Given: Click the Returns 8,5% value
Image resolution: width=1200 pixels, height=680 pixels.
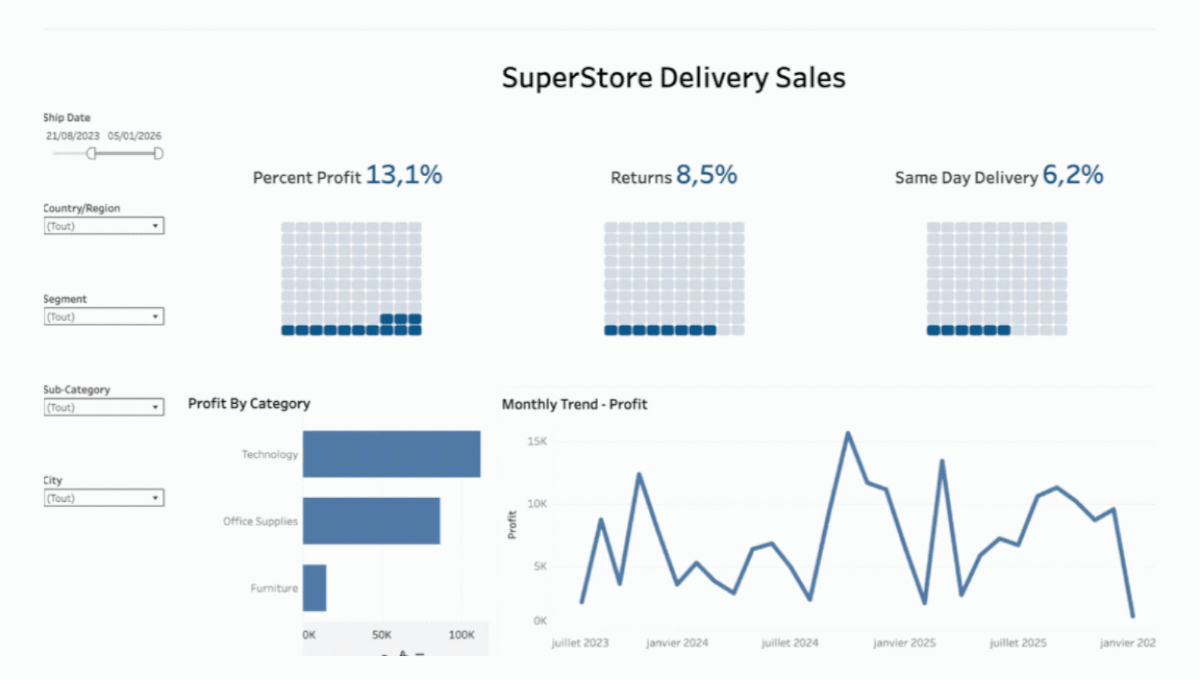Looking at the screenshot, I should coord(706,175).
